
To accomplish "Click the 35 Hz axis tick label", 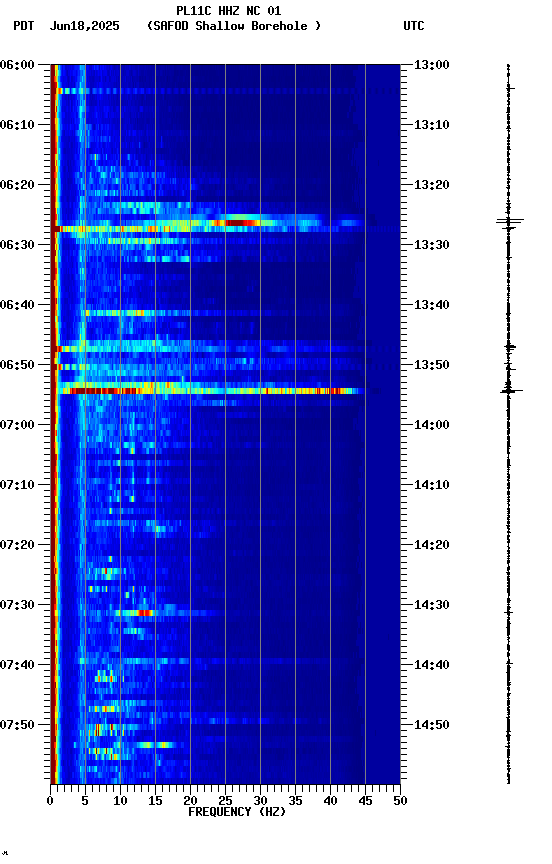I will click(295, 801).
